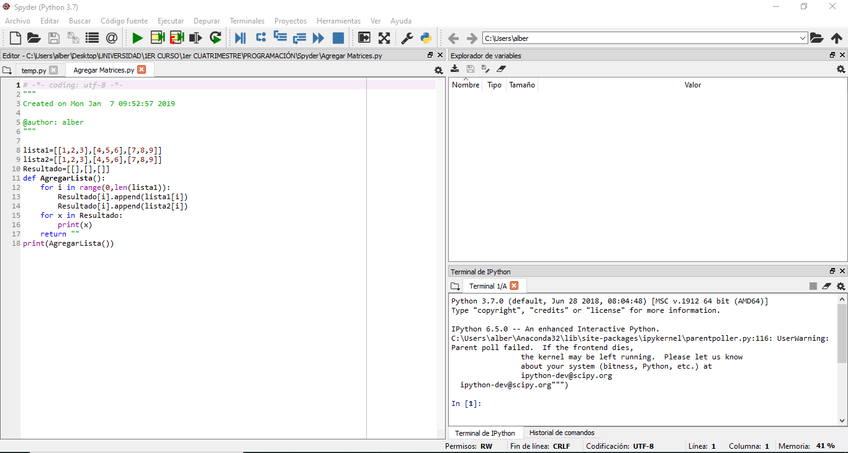Viewport: 848px width, 453px height.
Task: Toggle maximize current pane icon
Action: [x=364, y=38]
